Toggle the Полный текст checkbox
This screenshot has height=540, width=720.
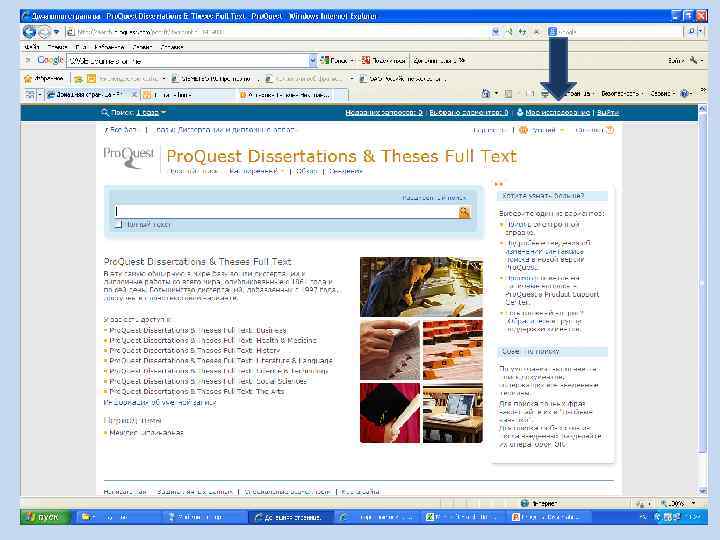(119, 225)
